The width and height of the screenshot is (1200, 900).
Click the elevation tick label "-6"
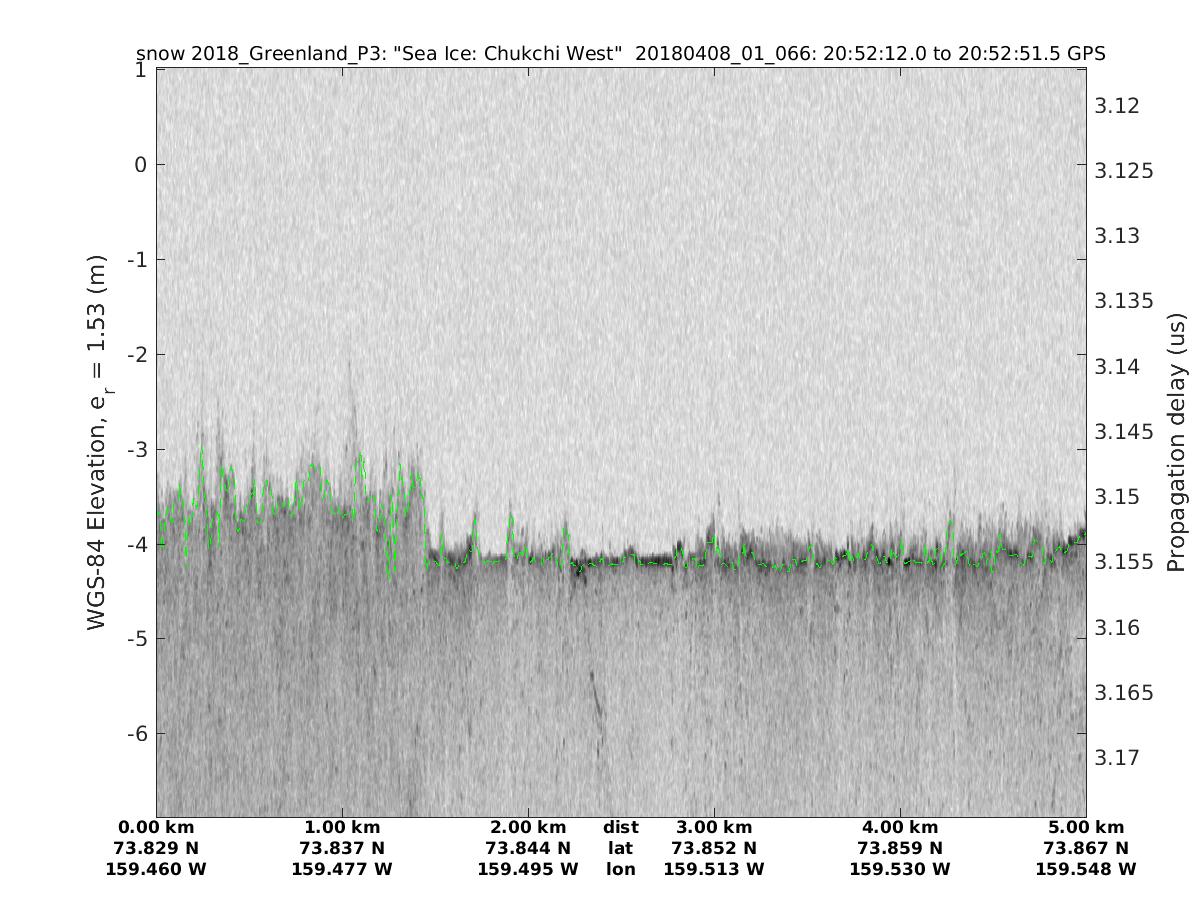click(x=137, y=733)
